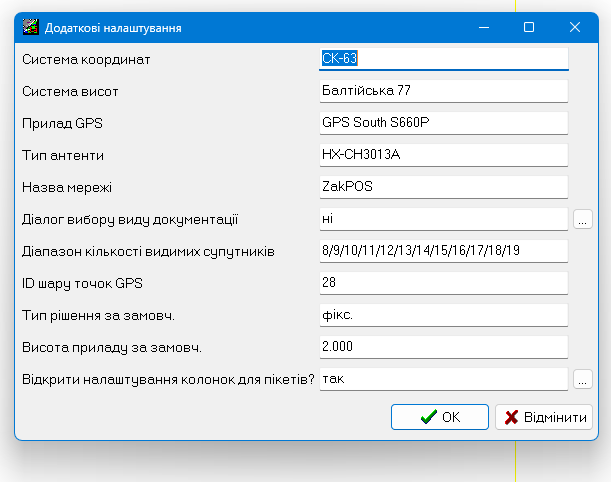
Task: Minimize the Додаткові налаштування window
Action: 484,27
